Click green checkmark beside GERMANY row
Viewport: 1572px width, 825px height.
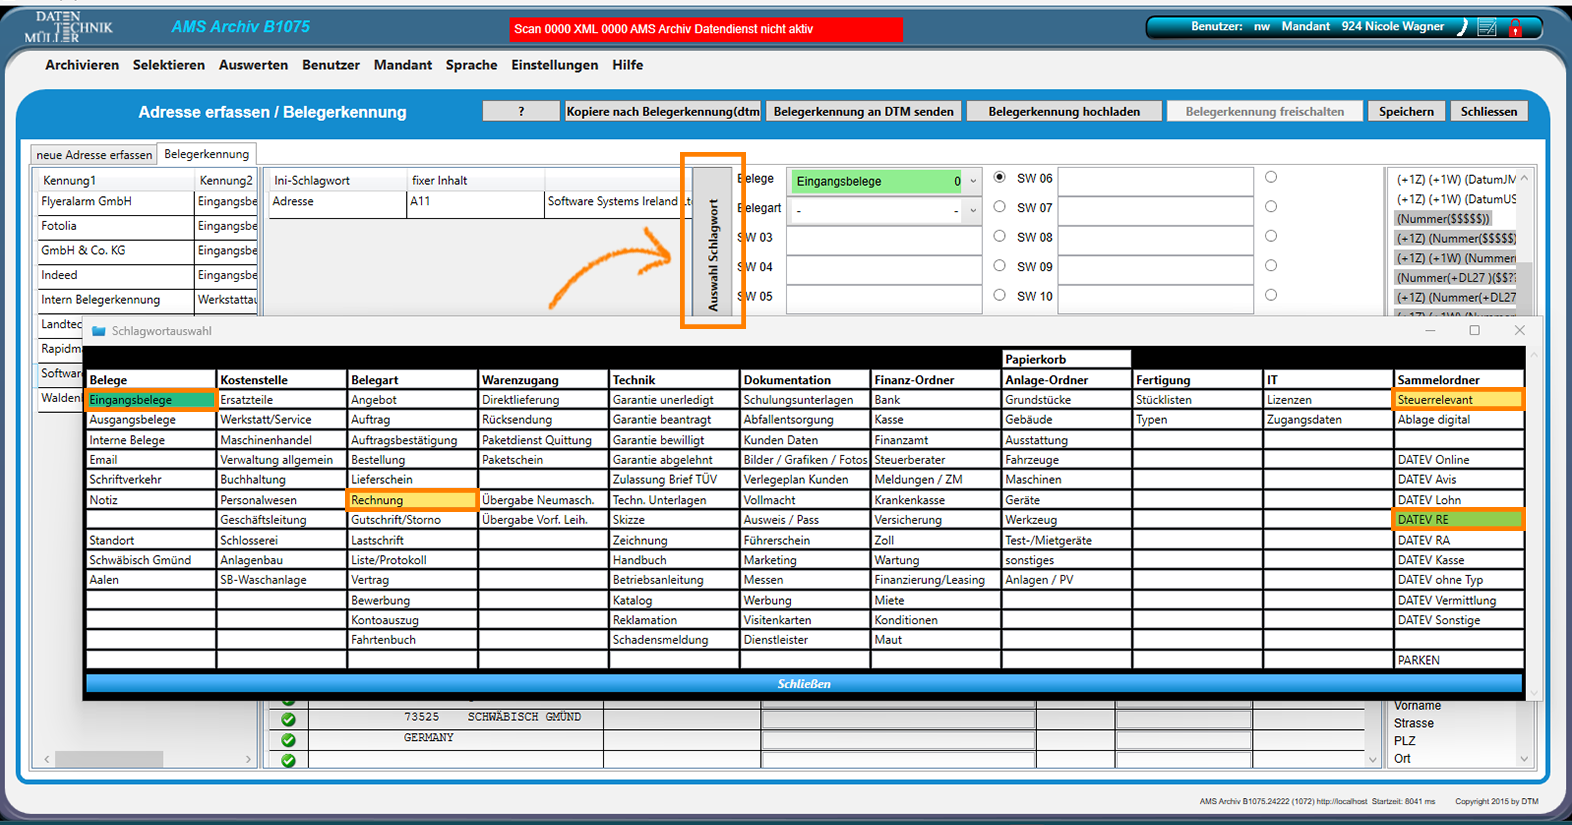[x=288, y=740]
